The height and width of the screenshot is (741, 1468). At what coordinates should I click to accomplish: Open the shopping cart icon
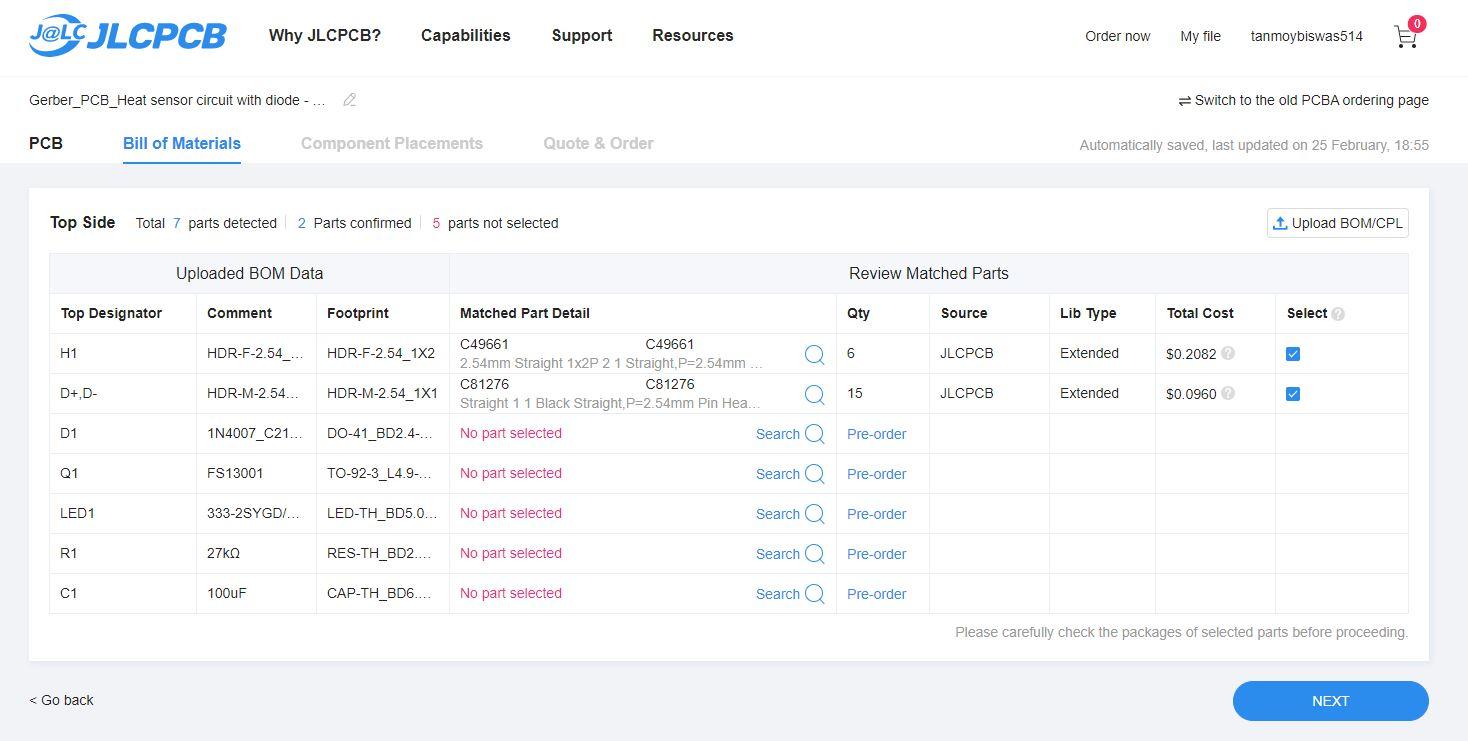(x=1406, y=36)
